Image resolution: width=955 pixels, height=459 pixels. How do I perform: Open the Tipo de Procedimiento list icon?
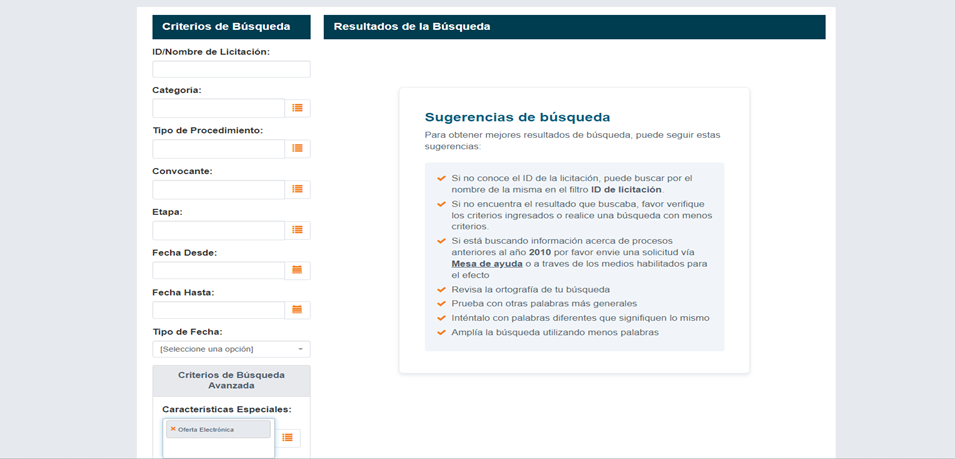click(x=297, y=148)
